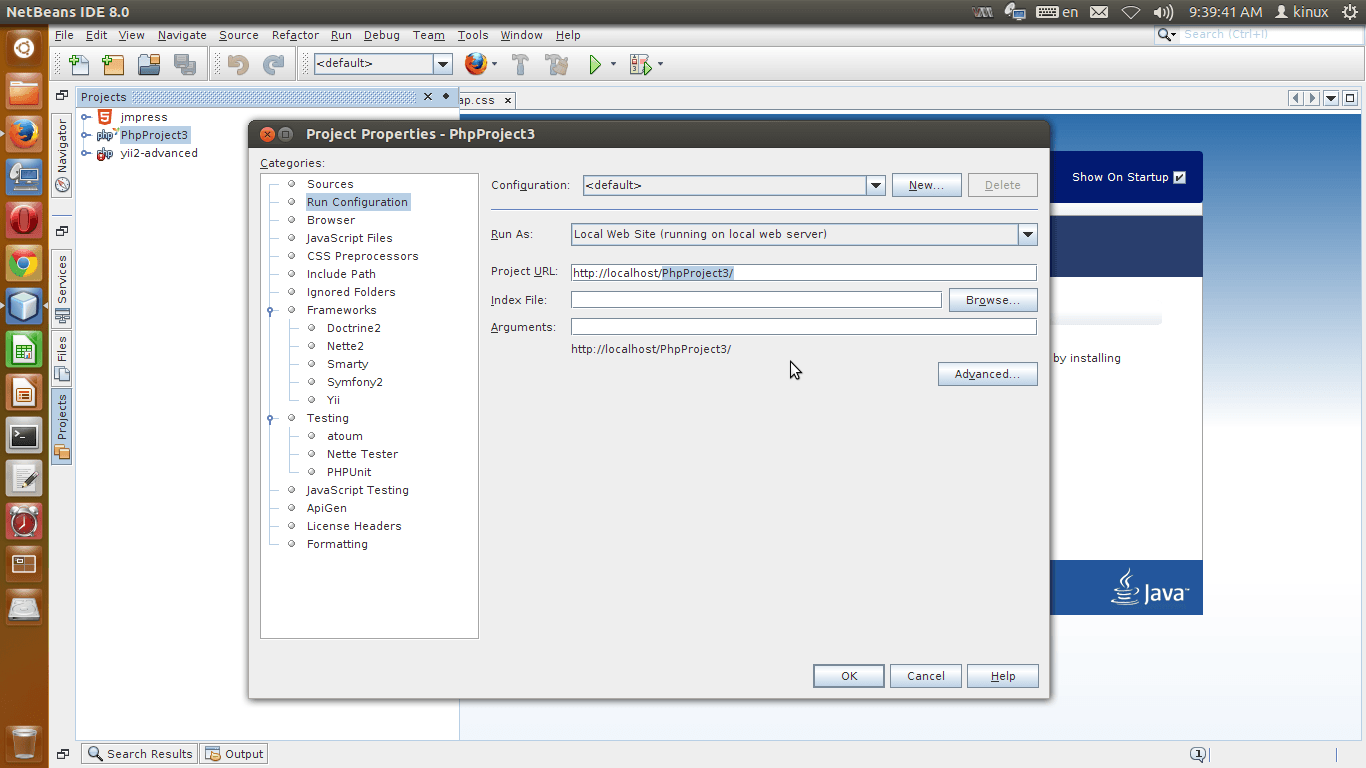Click the New Project toolbar icon
This screenshot has width=1366, height=768.
[113, 65]
